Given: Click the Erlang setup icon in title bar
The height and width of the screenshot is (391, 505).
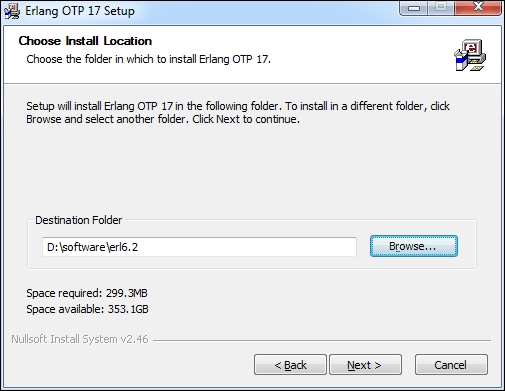Looking at the screenshot, I should tap(12, 11).
